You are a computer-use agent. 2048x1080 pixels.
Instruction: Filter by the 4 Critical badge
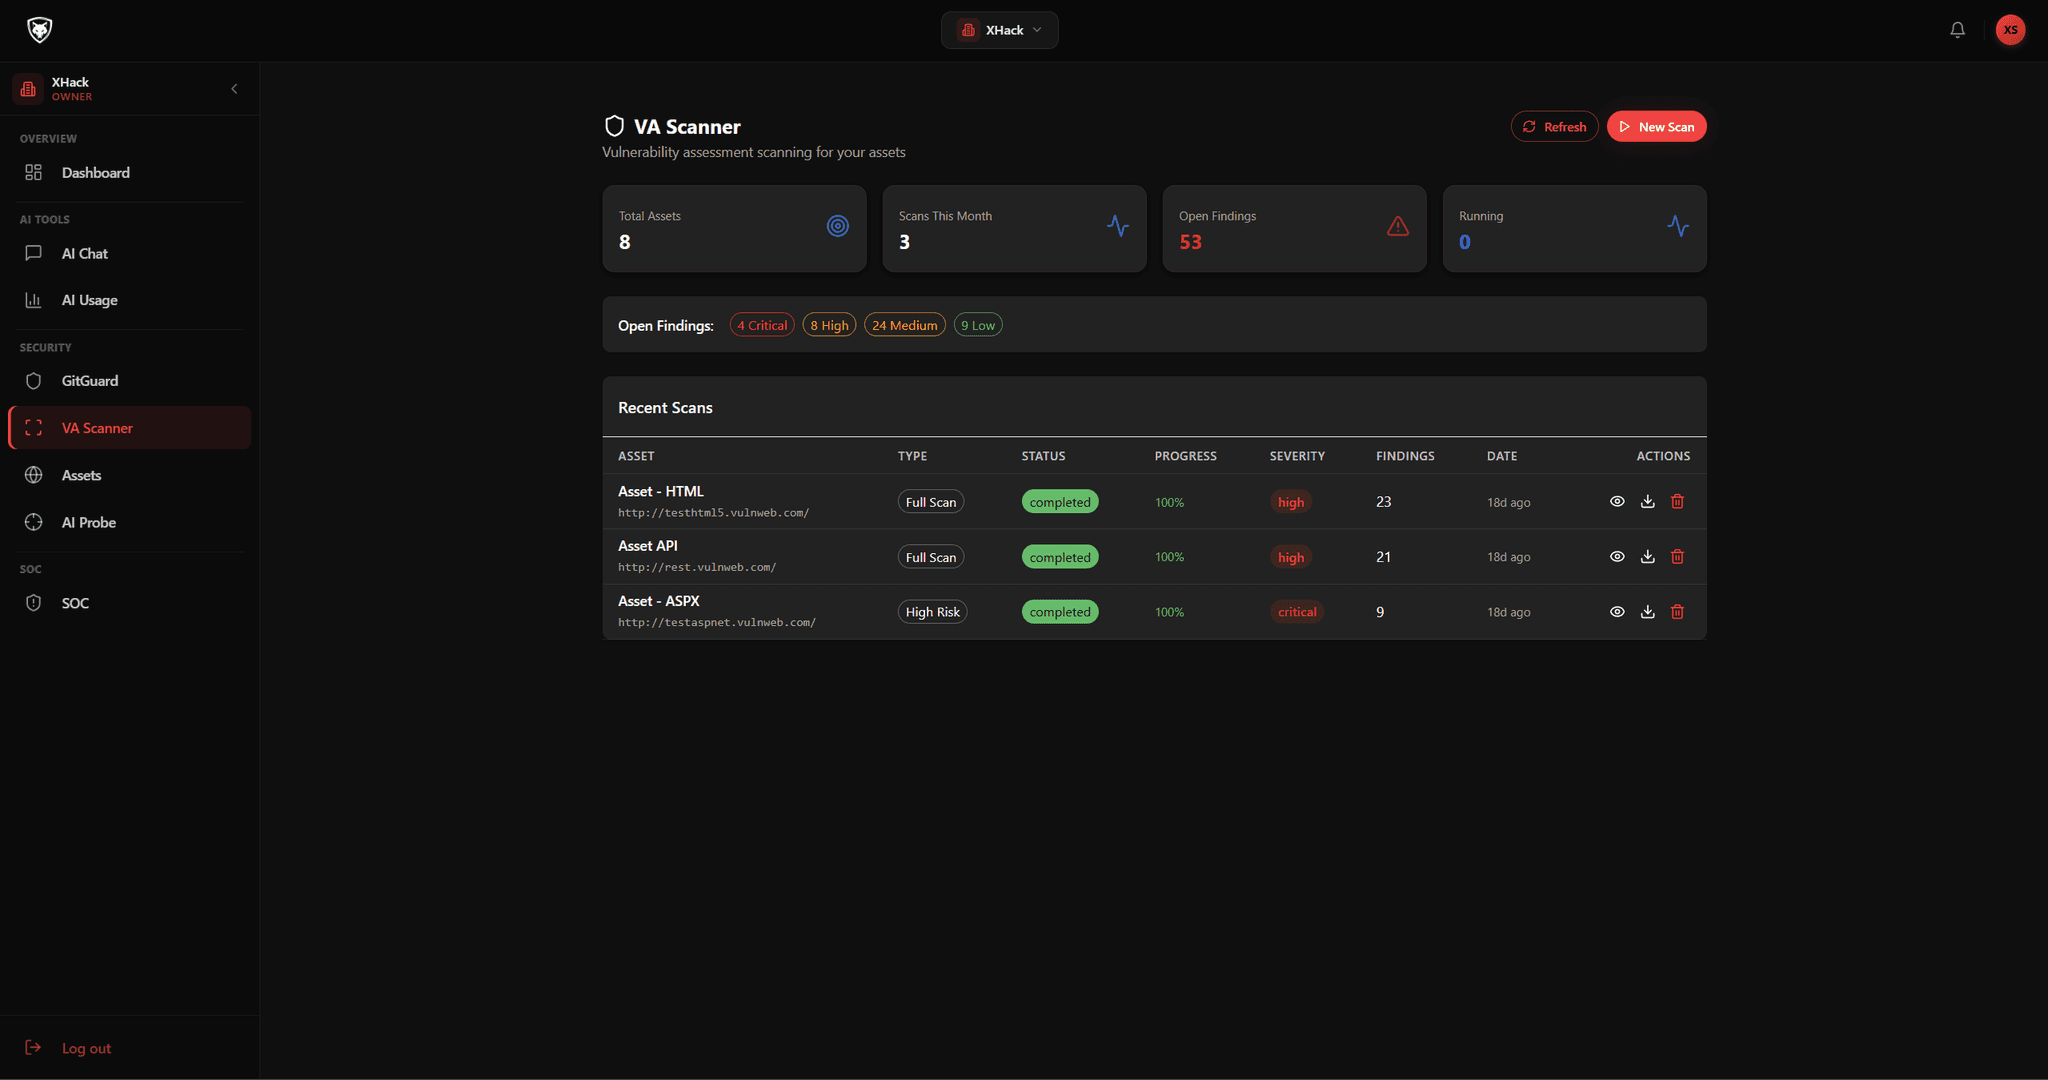click(762, 325)
